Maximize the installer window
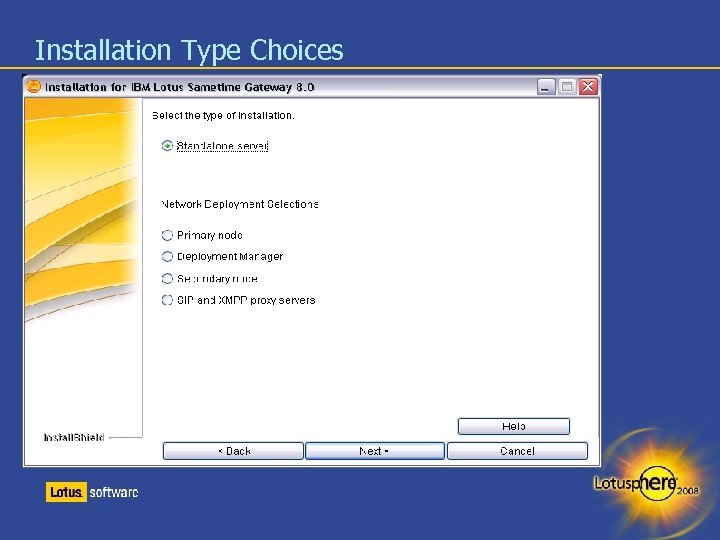Image resolution: width=720 pixels, height=540 pixels. (567, 87)
